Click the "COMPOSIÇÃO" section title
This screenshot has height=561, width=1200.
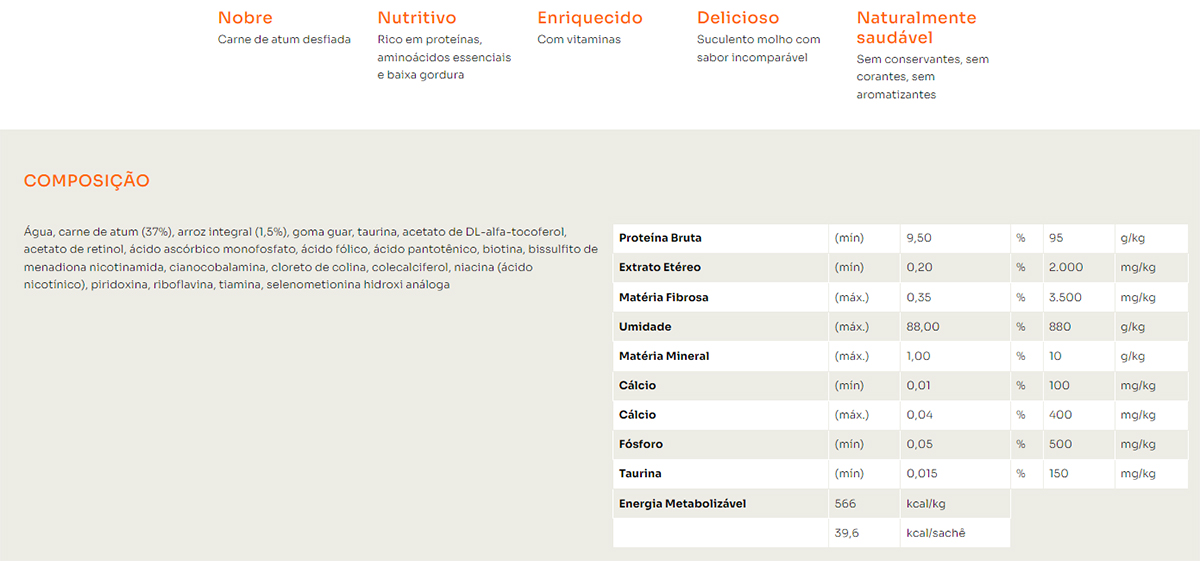click(87, 181)
